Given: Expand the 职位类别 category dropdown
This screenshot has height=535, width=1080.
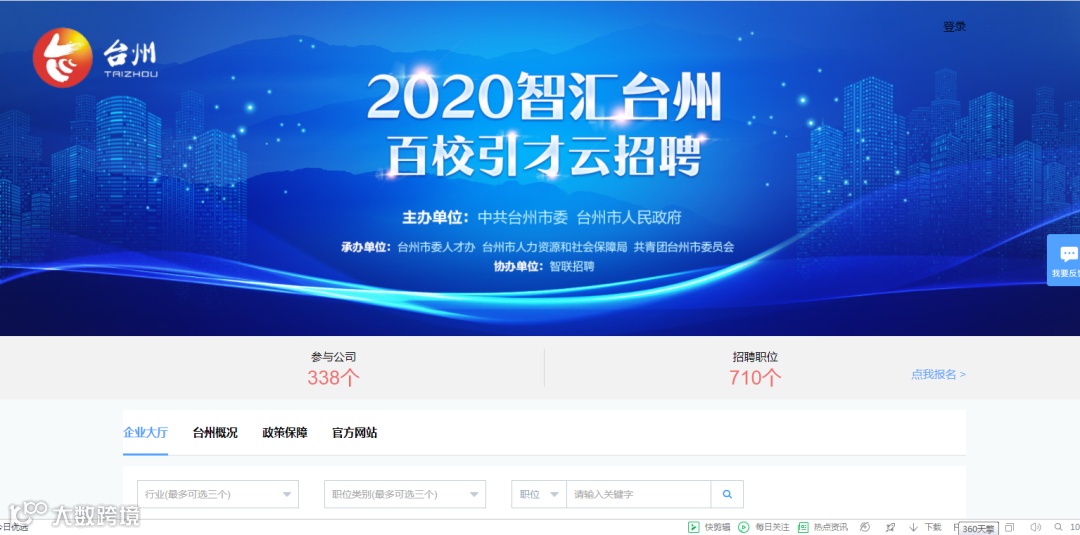Looking at the screenshot, I should tap(405, 494).
